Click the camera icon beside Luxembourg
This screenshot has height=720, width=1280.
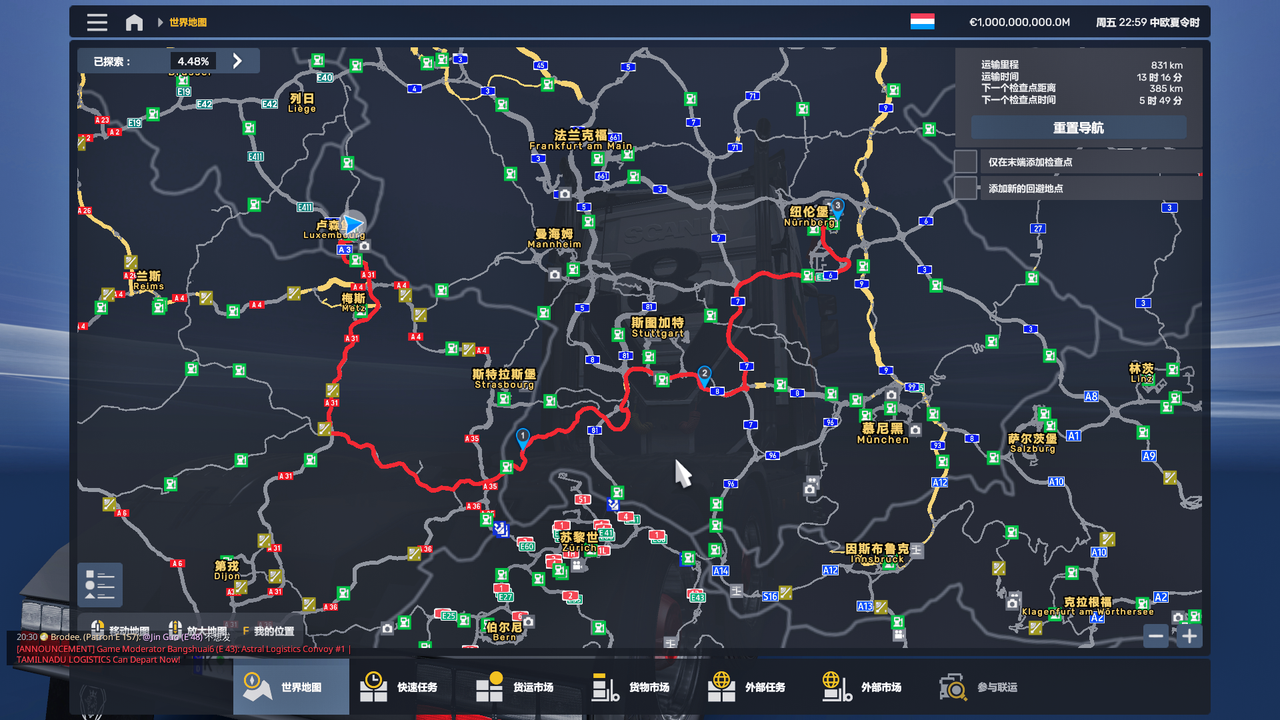pos(364,245)
